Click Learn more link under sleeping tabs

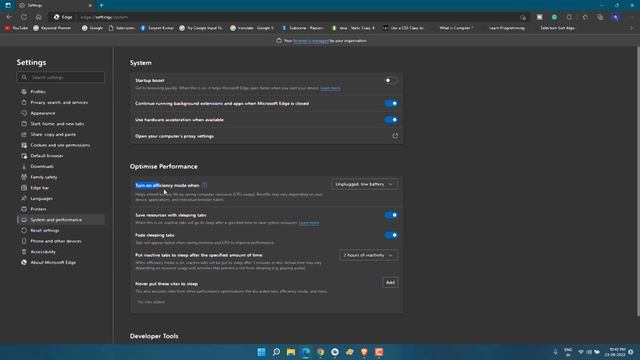click(309, 223)
